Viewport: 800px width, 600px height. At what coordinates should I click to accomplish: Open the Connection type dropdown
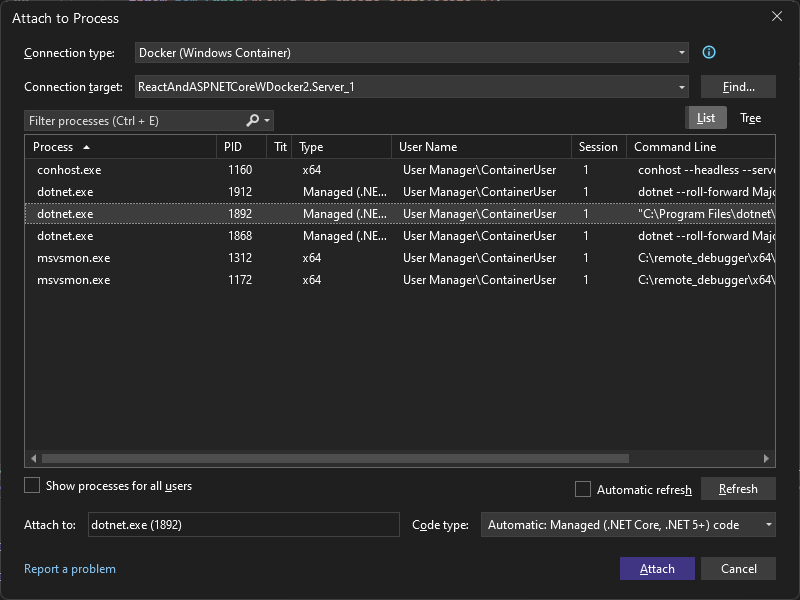pyautogui.click(x=681, y=52)
